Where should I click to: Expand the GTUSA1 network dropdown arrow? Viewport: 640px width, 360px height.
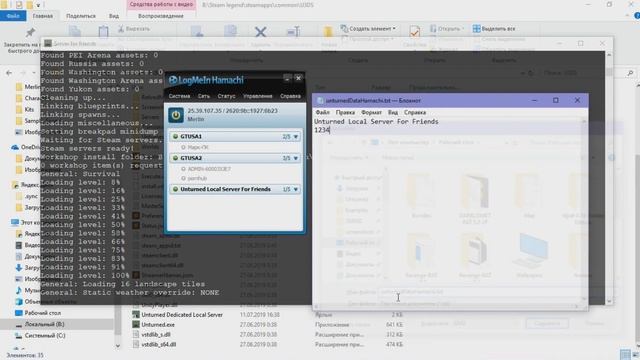296,136
